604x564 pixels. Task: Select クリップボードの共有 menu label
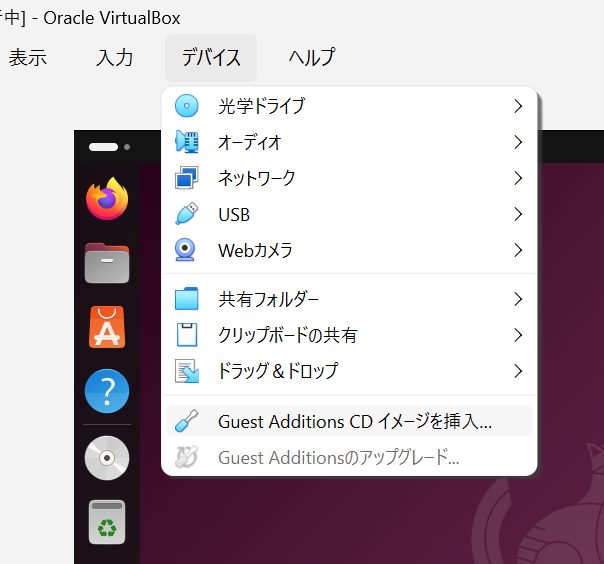tap(288, 335)
